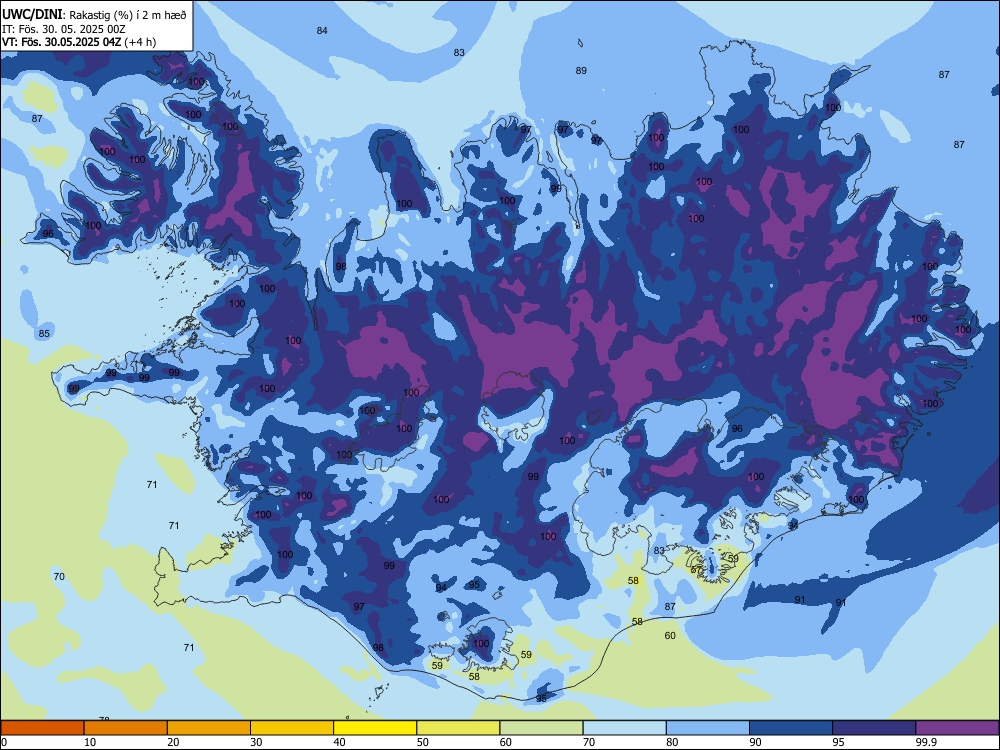Click the UWC/DINI title text
The image size is (1000, 750).
click(x=33, y=15)
